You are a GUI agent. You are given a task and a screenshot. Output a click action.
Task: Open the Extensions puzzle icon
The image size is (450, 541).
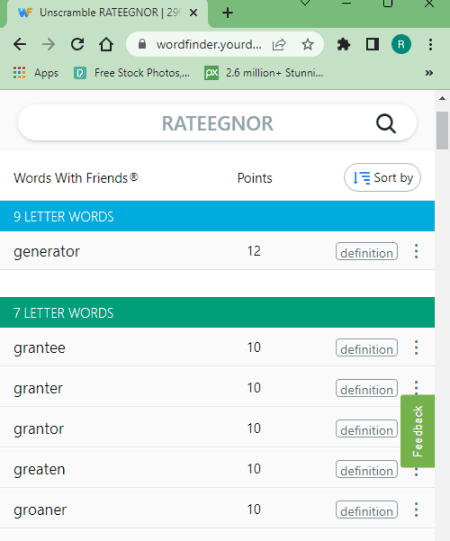click(343, 45)
